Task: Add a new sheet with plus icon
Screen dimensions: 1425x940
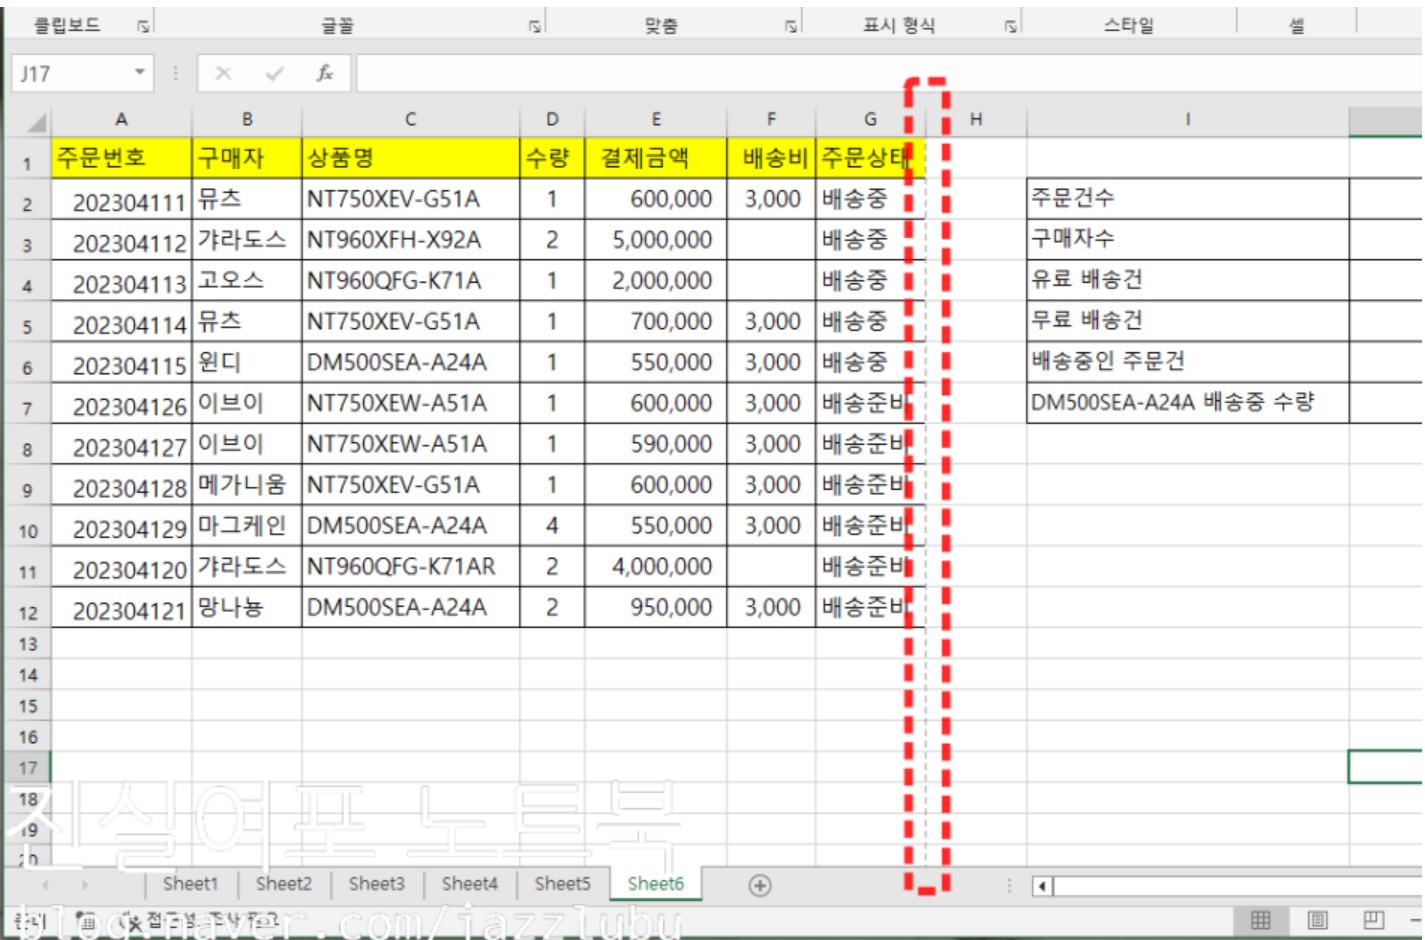Action: 760,885
